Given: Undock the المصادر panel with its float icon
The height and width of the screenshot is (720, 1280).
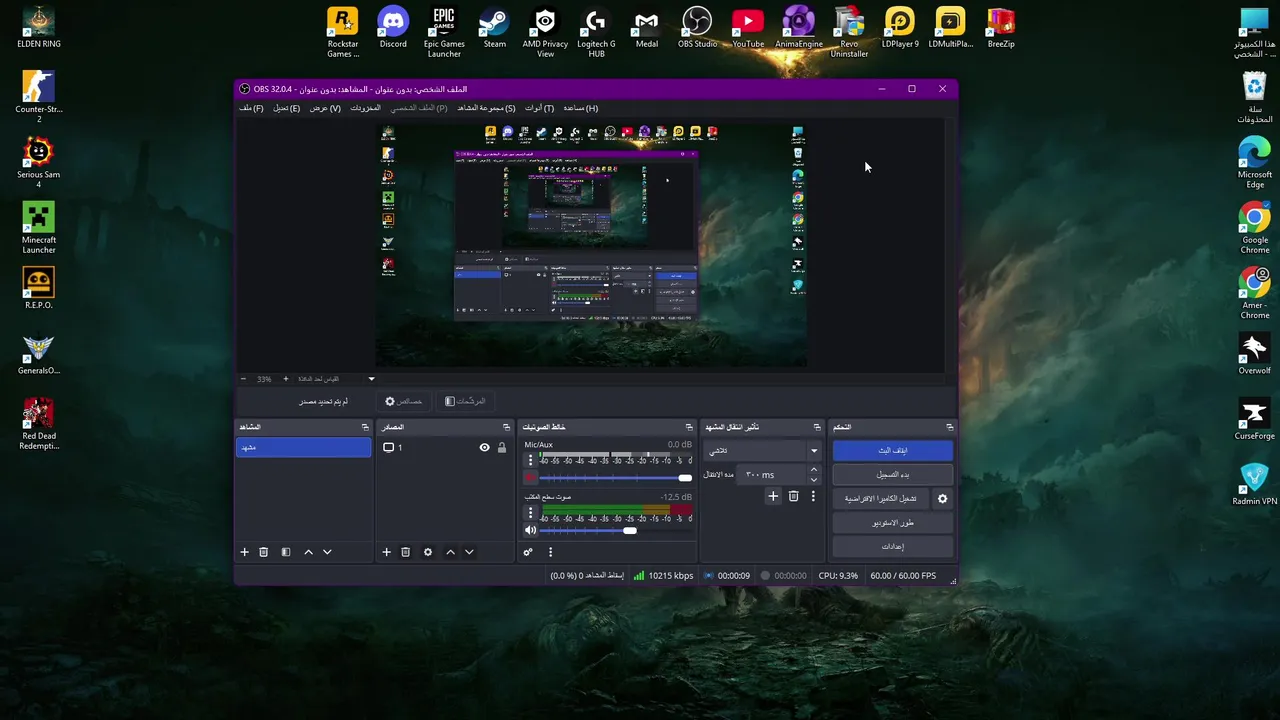Looking at the screenshot, I should pos(506,427).
